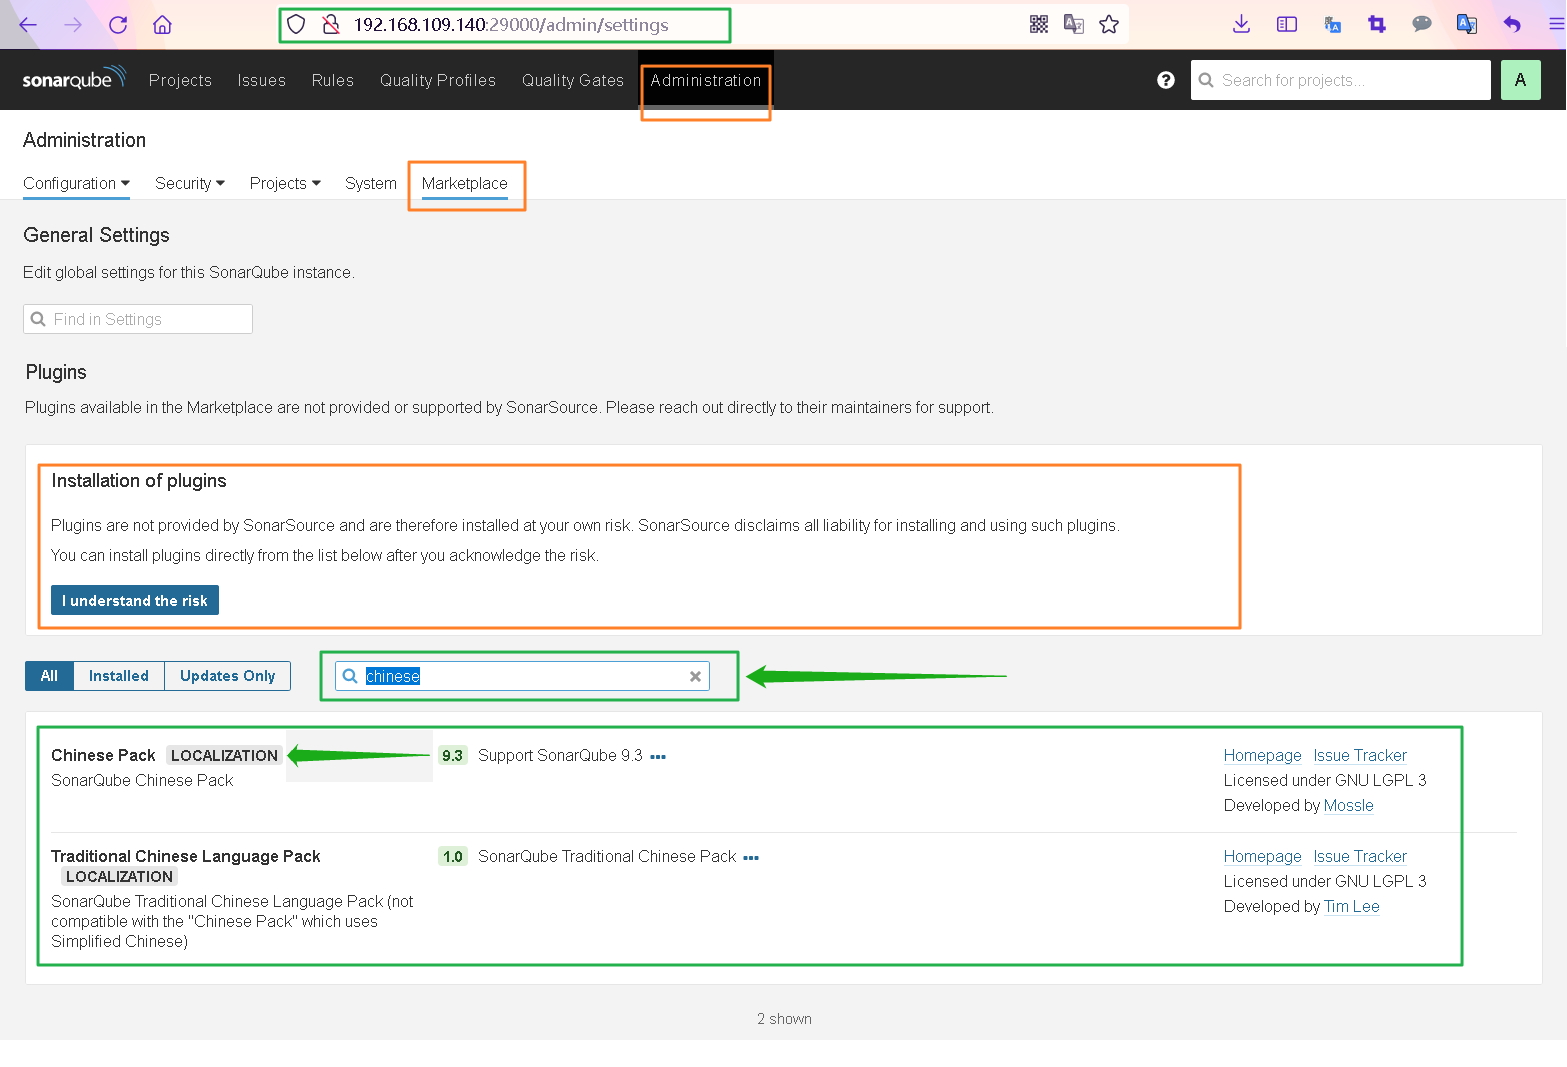Click the plugin search field containing chinese
The image size is (1567, 1067).
pyautogui.click(x=522, y=676)
